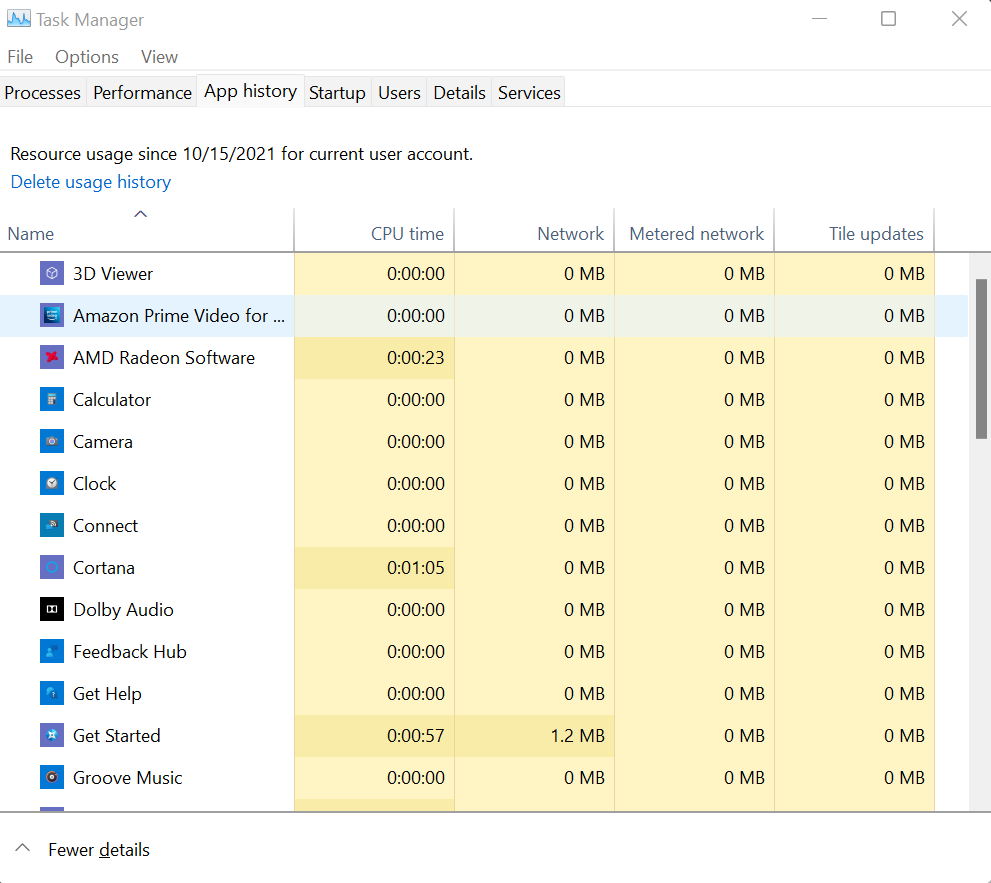Click the Amazon Prime Video app icon
Viewport: 991px width, 883px height.
coord(52,315)
